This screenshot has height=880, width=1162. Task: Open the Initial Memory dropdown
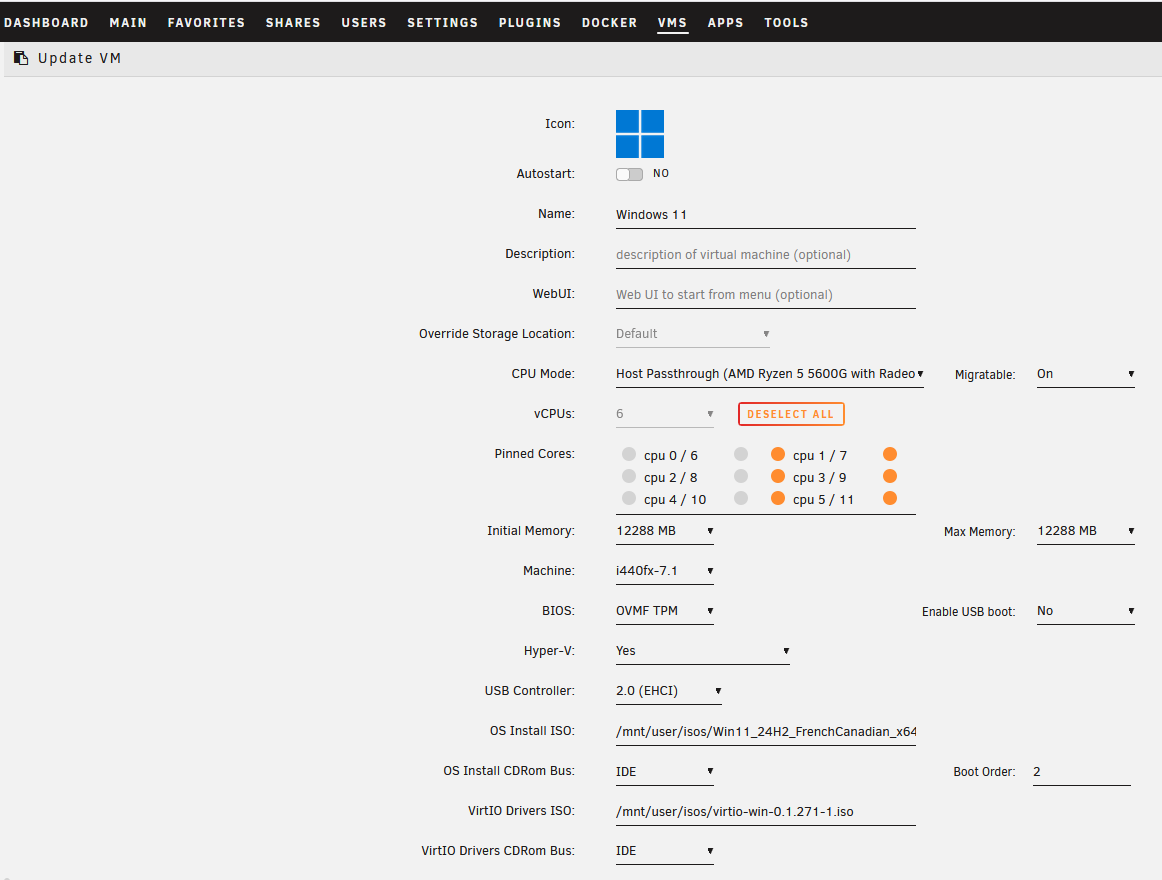tap(664, 531)
